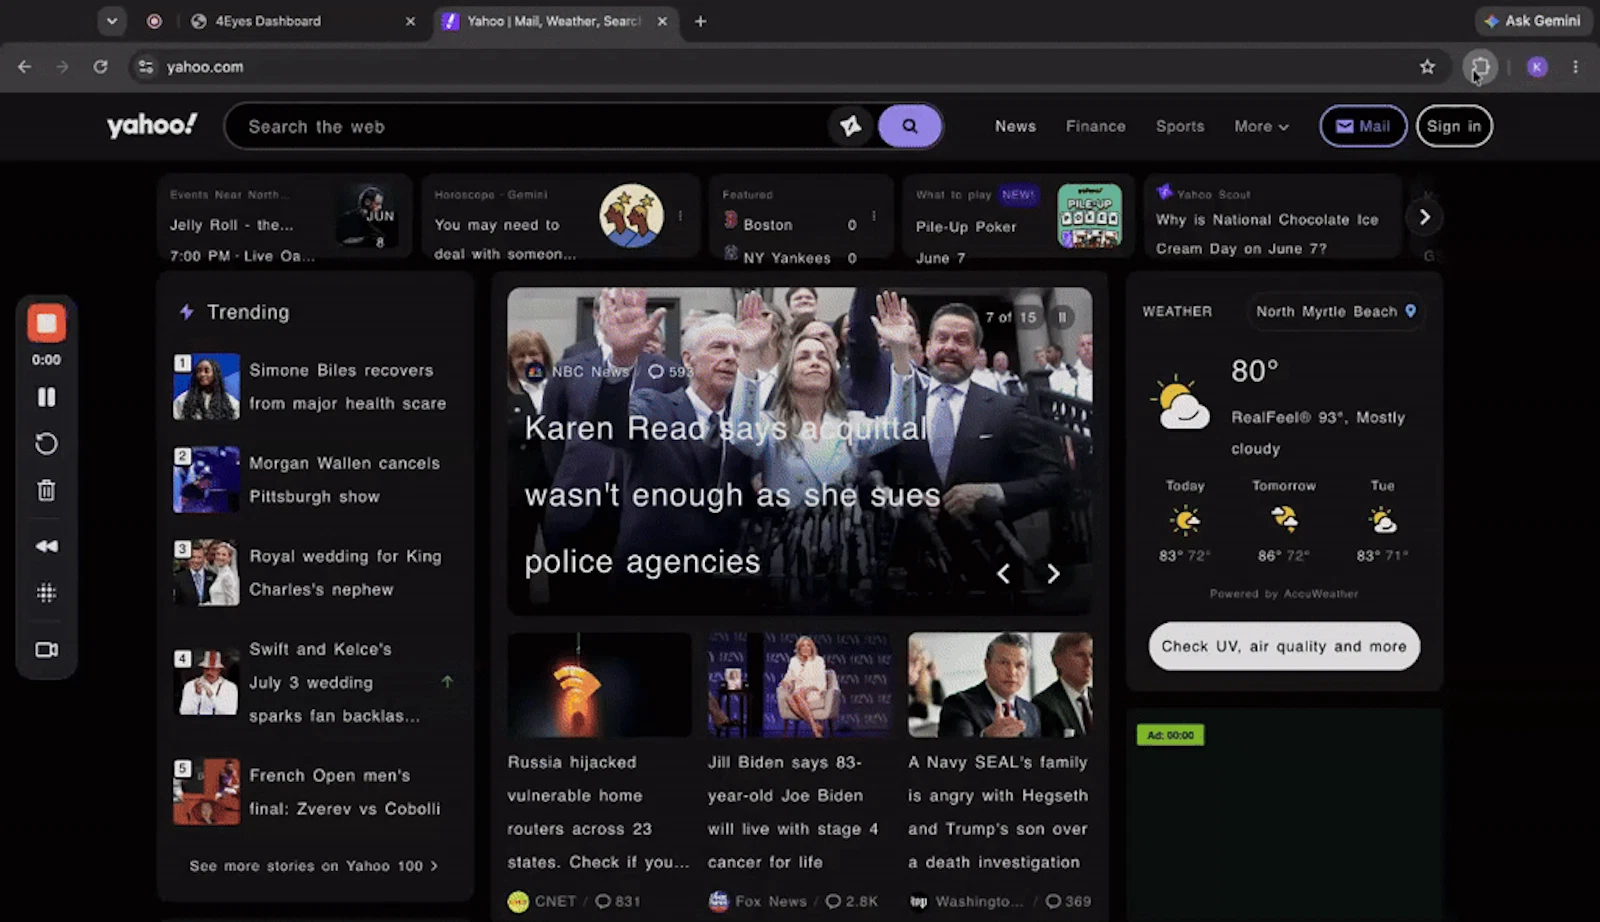Viewport: 1600px width, 922px height.
Task: Stop the screen recording with the red button
Action: pyautogui.click(x=46, y=323)
